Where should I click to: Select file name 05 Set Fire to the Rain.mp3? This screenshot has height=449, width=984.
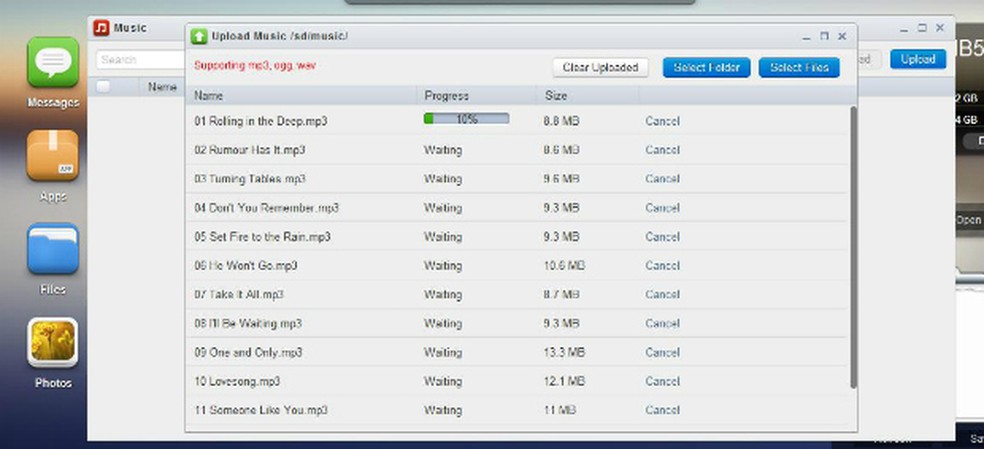262,237
